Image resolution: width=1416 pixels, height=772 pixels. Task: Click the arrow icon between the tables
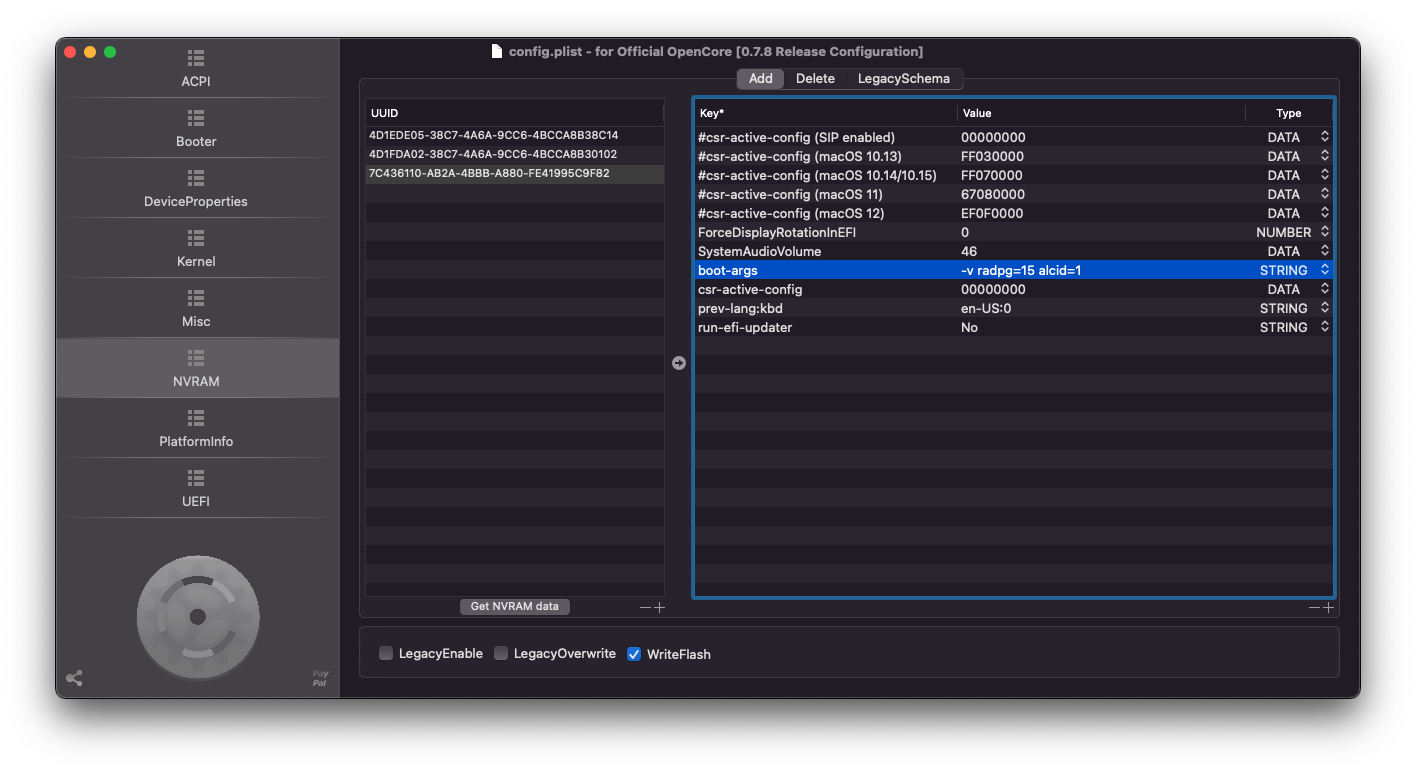(x=679, y=363)
